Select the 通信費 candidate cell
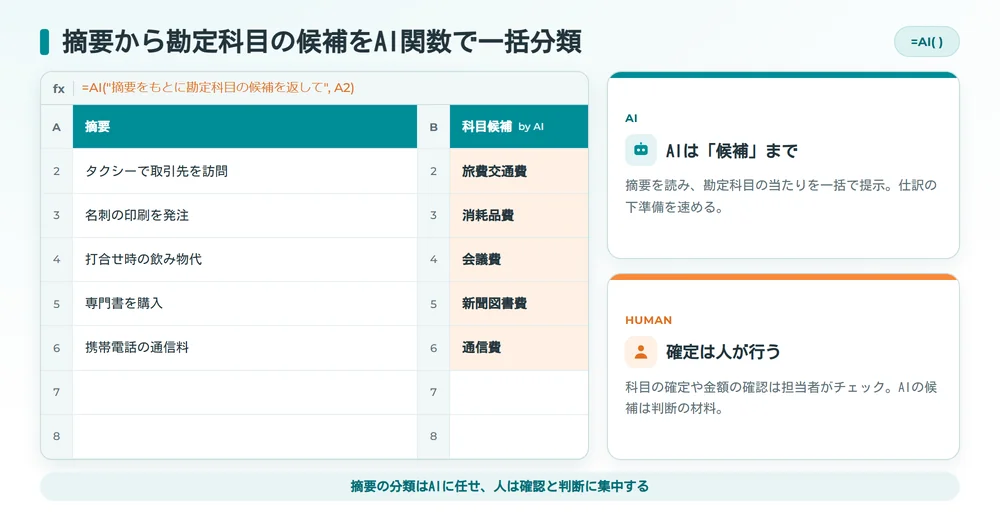This screenshot has height=523, width=1000. click(518, 348)
